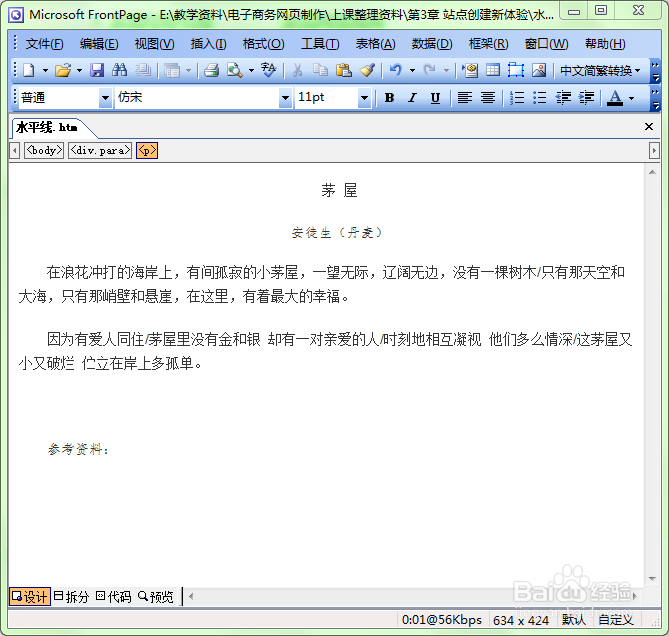
Task: Open the 帮助(H) menu
Action: pyautogui.click(x=605, y=44)
